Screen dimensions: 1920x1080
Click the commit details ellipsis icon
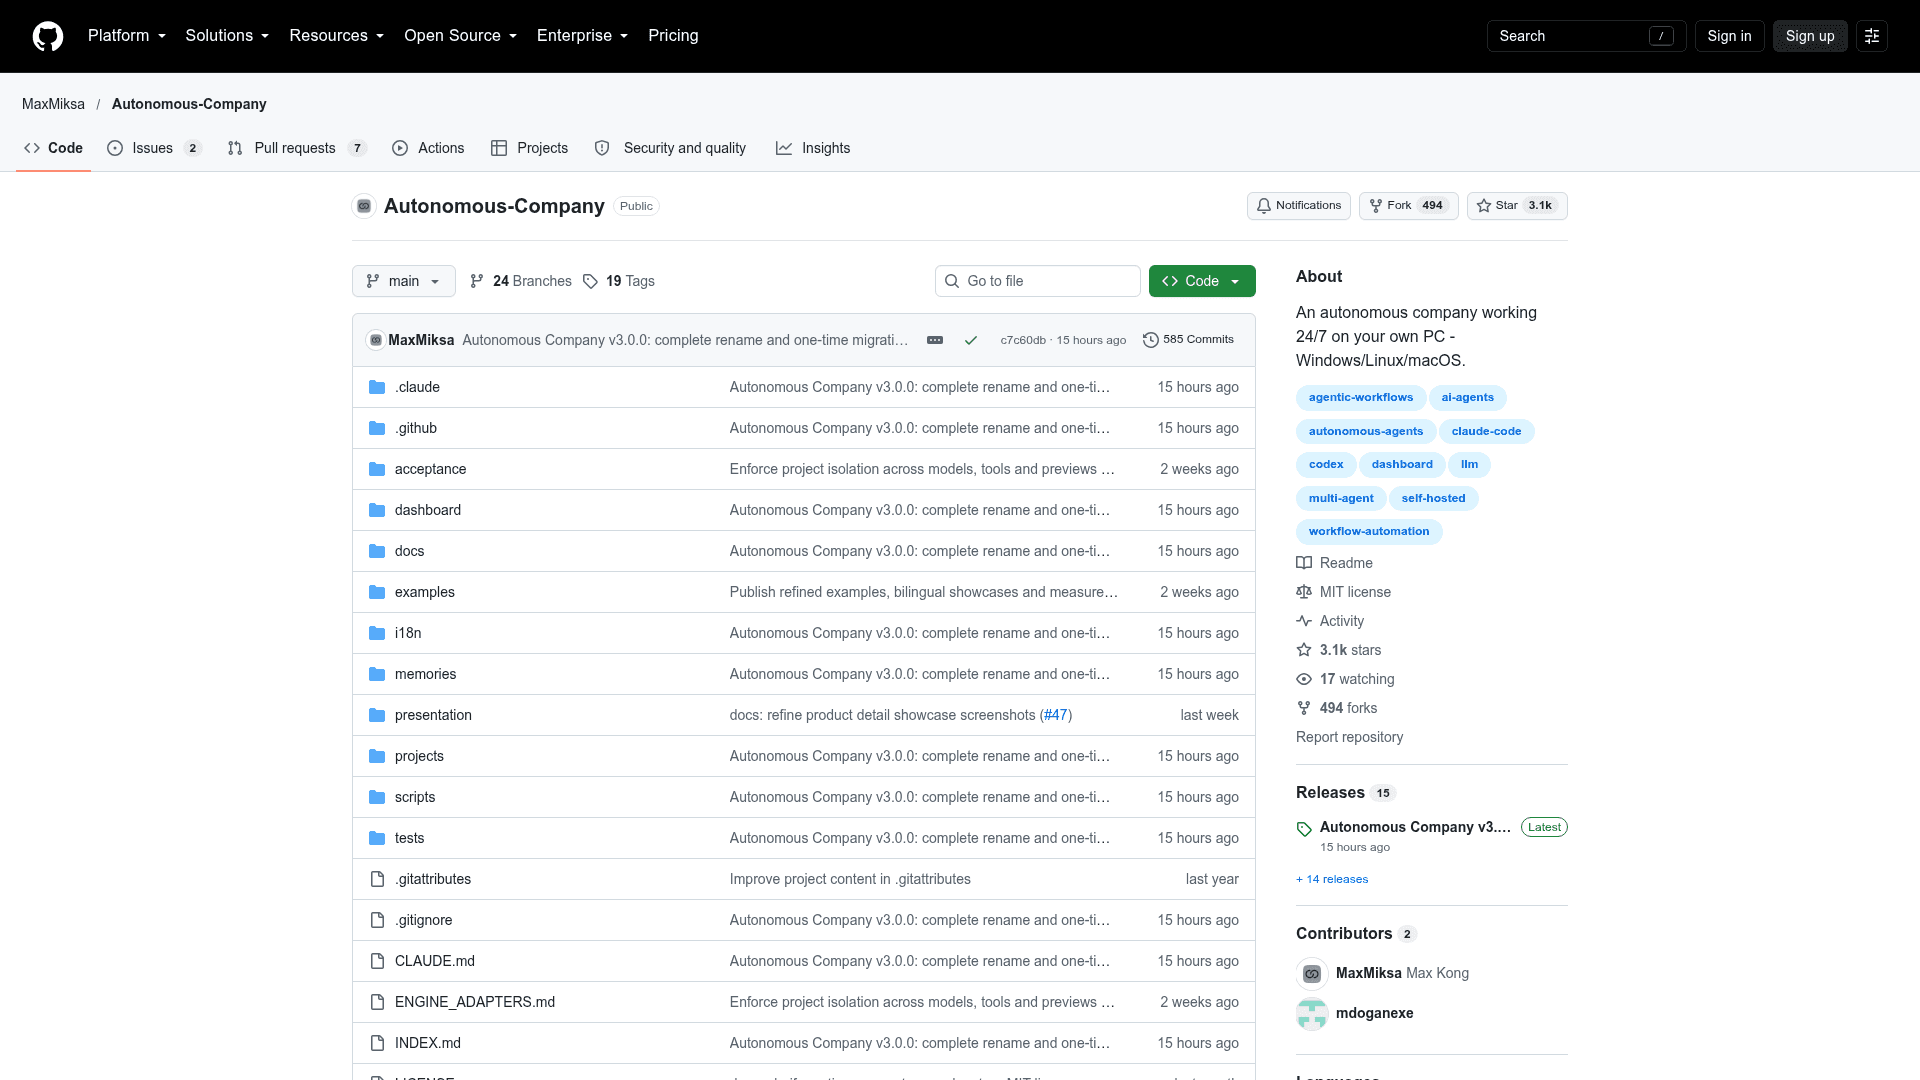(935, 340)
